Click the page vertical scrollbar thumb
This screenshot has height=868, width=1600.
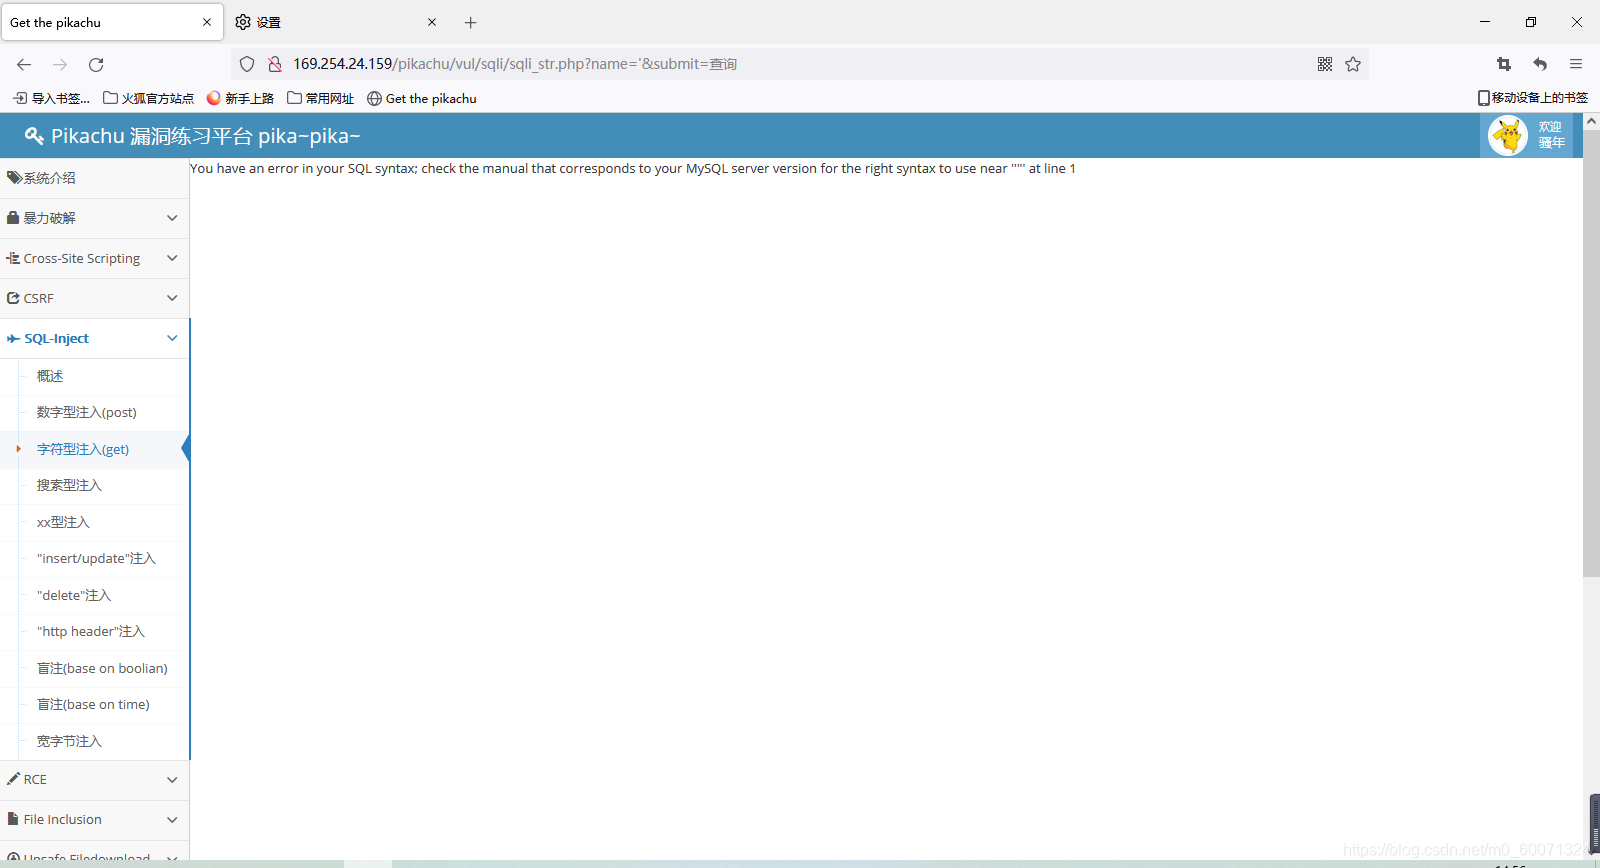(1591, 354)
